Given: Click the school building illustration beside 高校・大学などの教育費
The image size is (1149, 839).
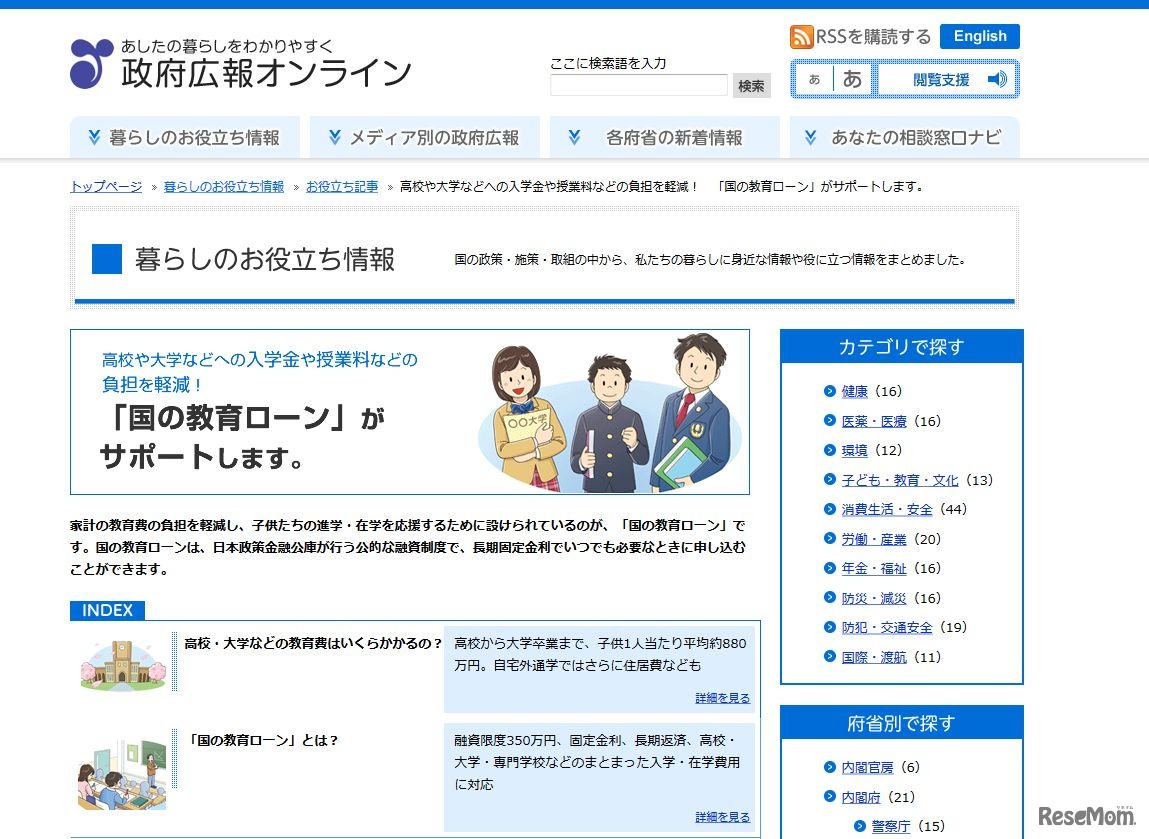Looking at the screenshot, I should (x=121, y=662).
